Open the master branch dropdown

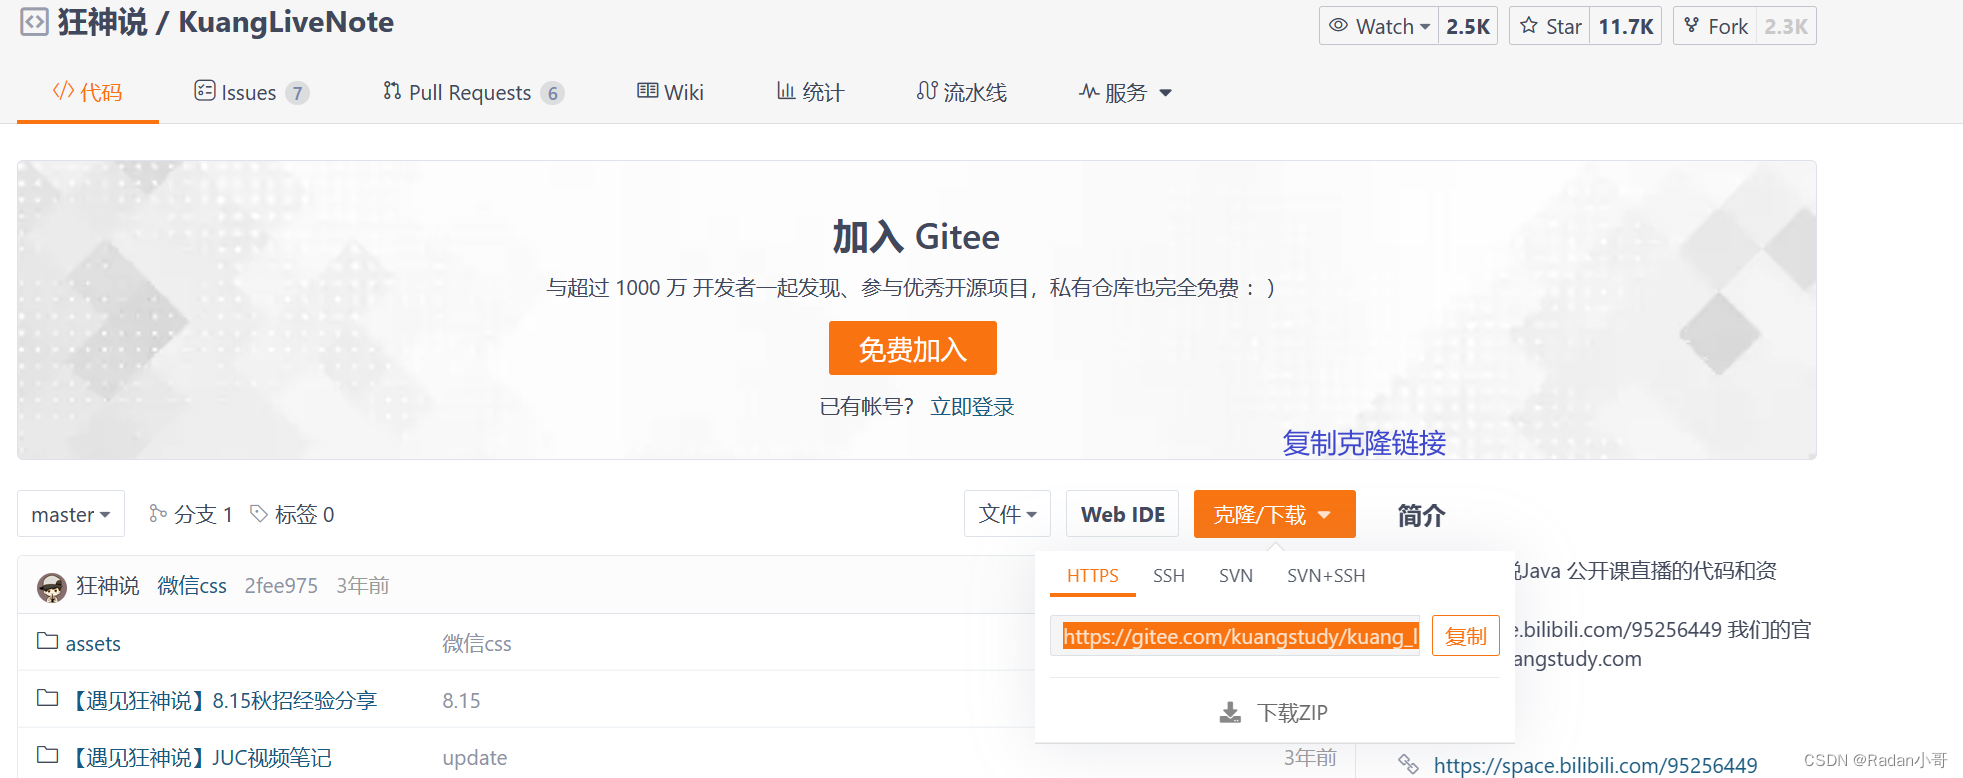coord(71,514)
